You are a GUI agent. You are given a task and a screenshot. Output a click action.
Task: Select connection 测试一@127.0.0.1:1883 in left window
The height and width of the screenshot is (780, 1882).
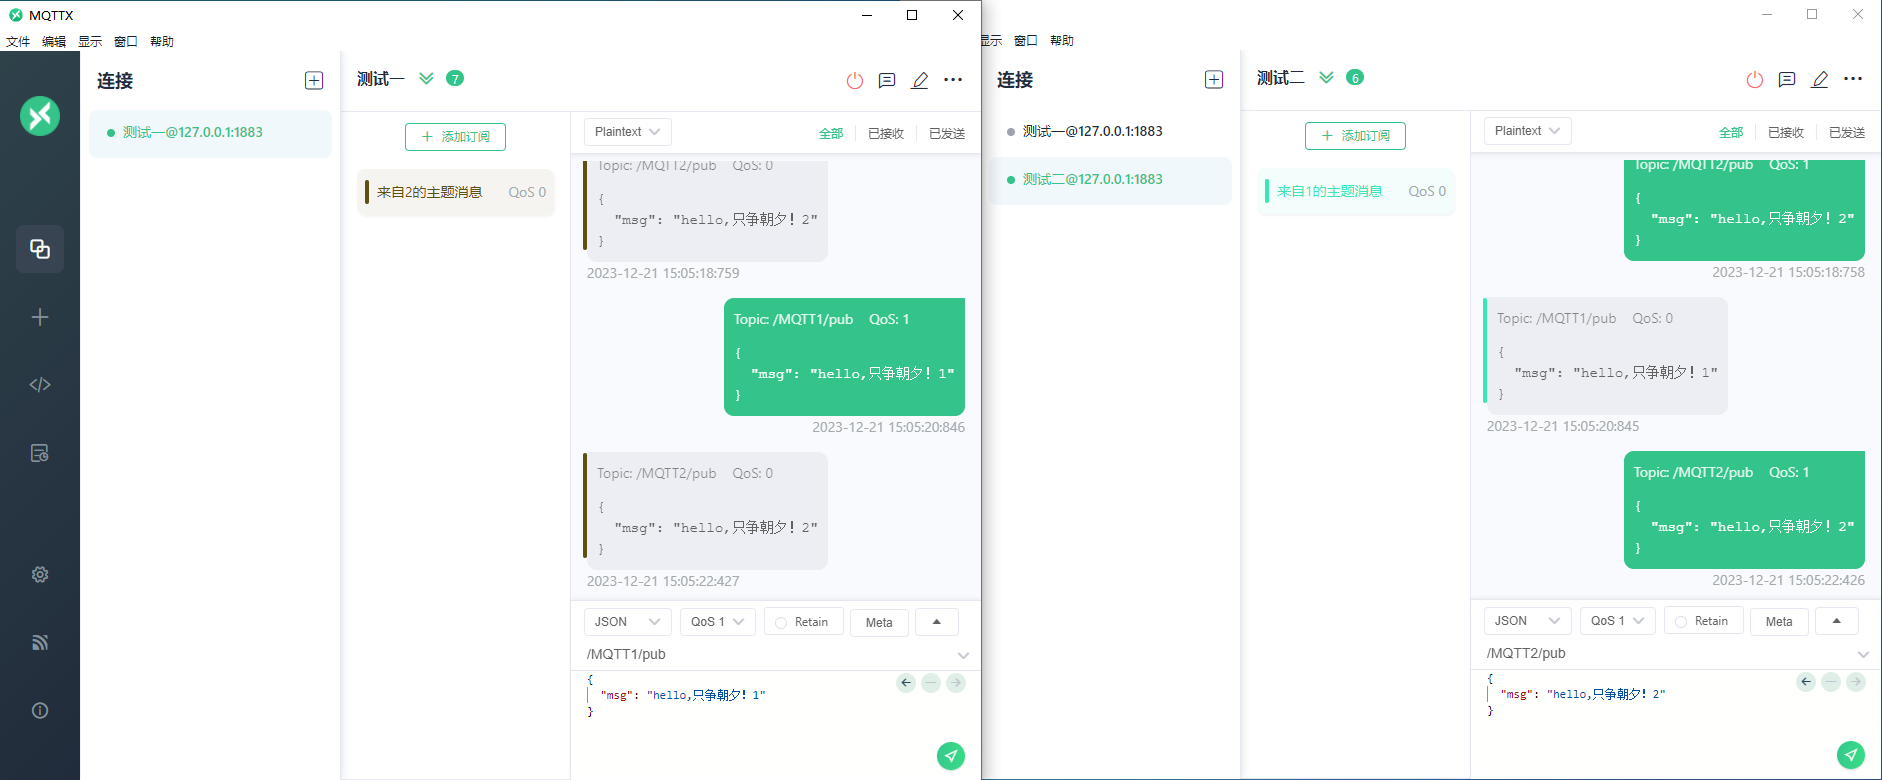[x=210, y=133]
